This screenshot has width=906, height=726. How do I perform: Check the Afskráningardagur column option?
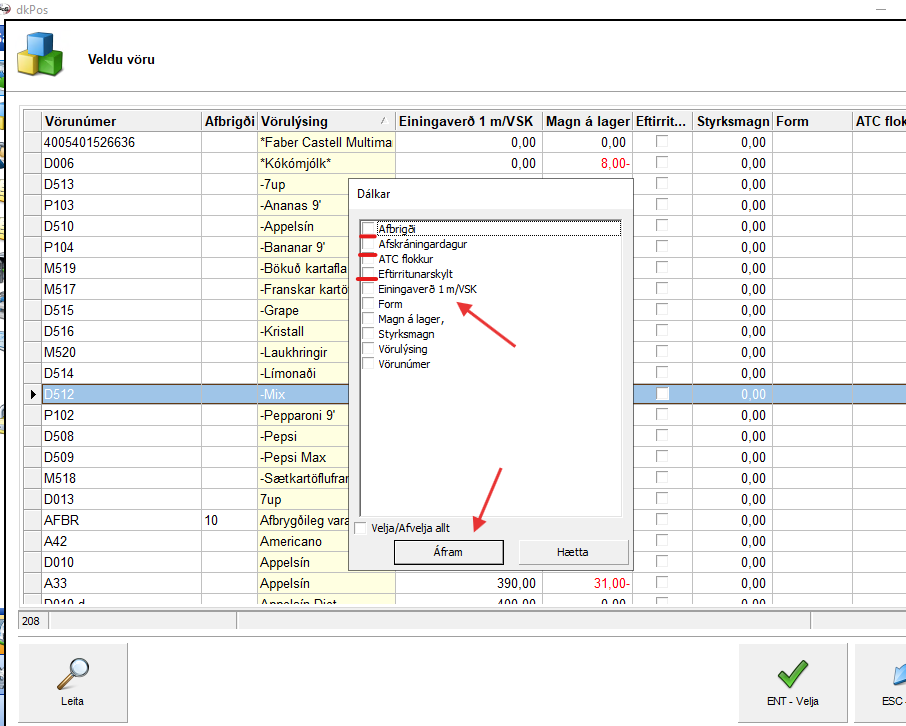click(x=370, y=244)
